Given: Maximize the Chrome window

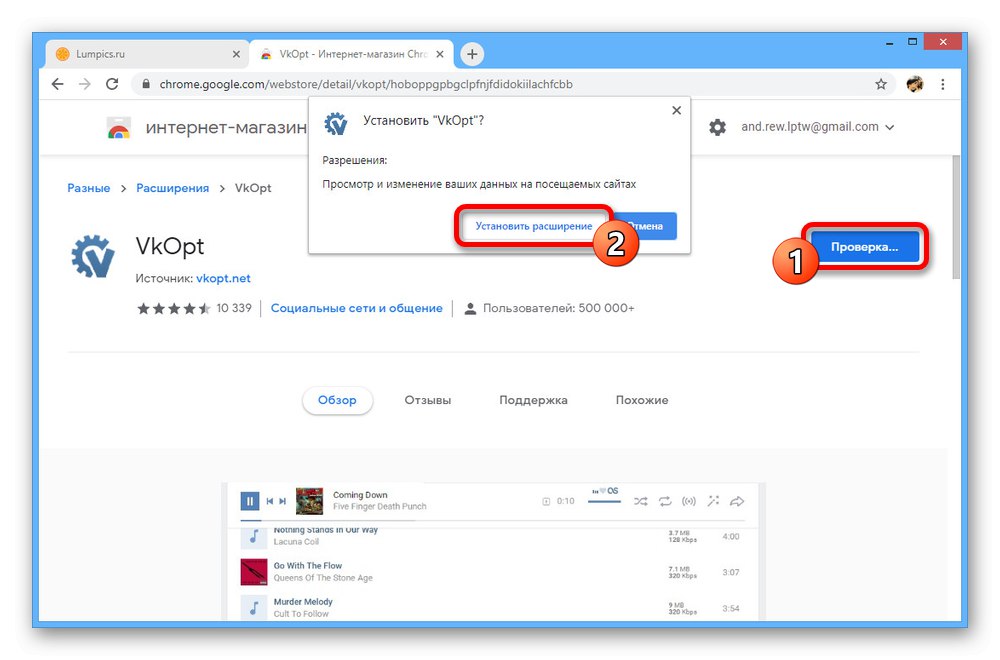Looking at the screenshot, I should click(x=913, y=42).
